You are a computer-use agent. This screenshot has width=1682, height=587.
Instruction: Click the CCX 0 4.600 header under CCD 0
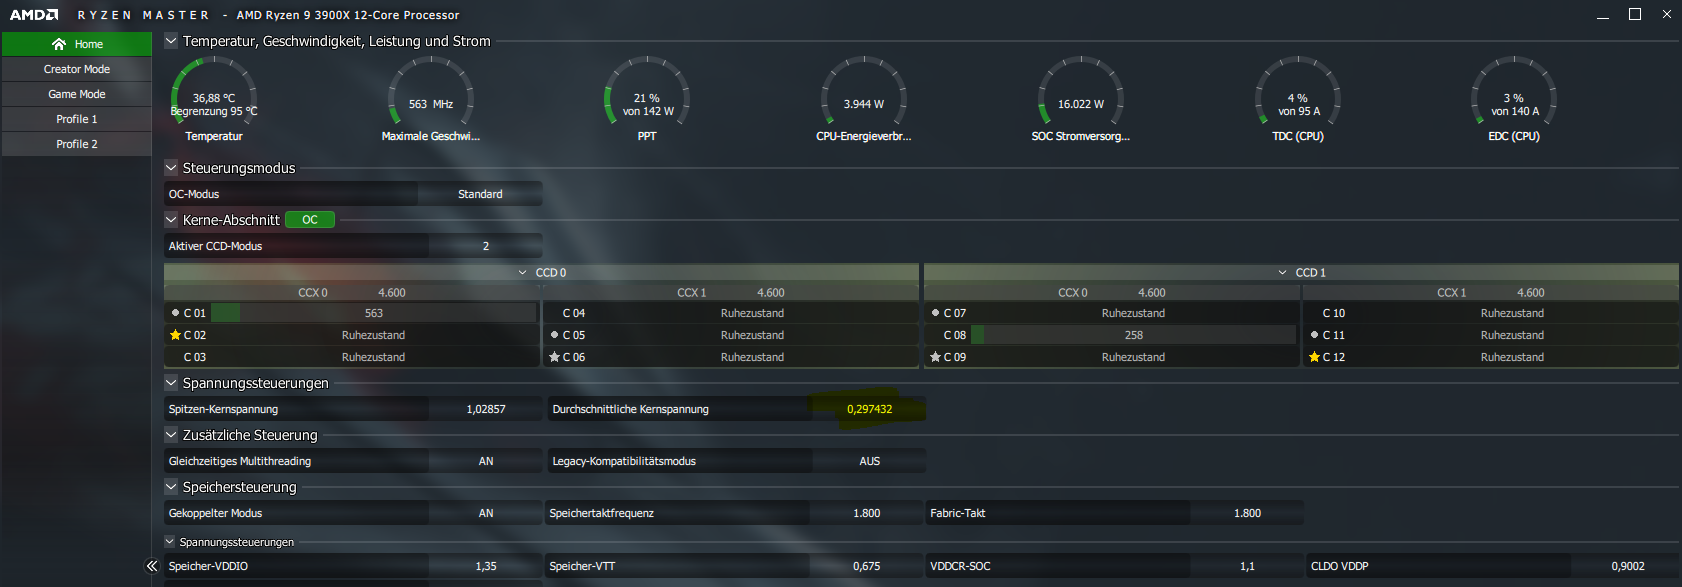[352, 293]
